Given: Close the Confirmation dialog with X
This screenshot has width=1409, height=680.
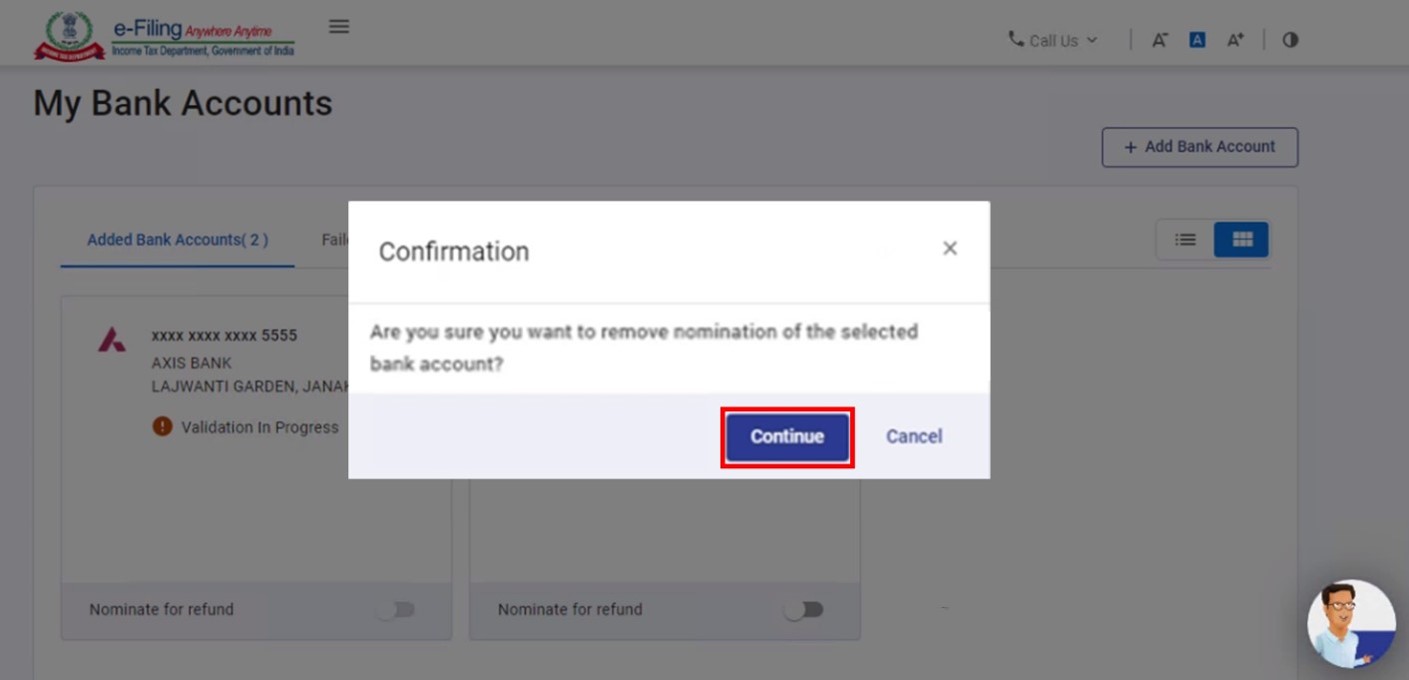Looking at the screenshot, I should [950, 248].
